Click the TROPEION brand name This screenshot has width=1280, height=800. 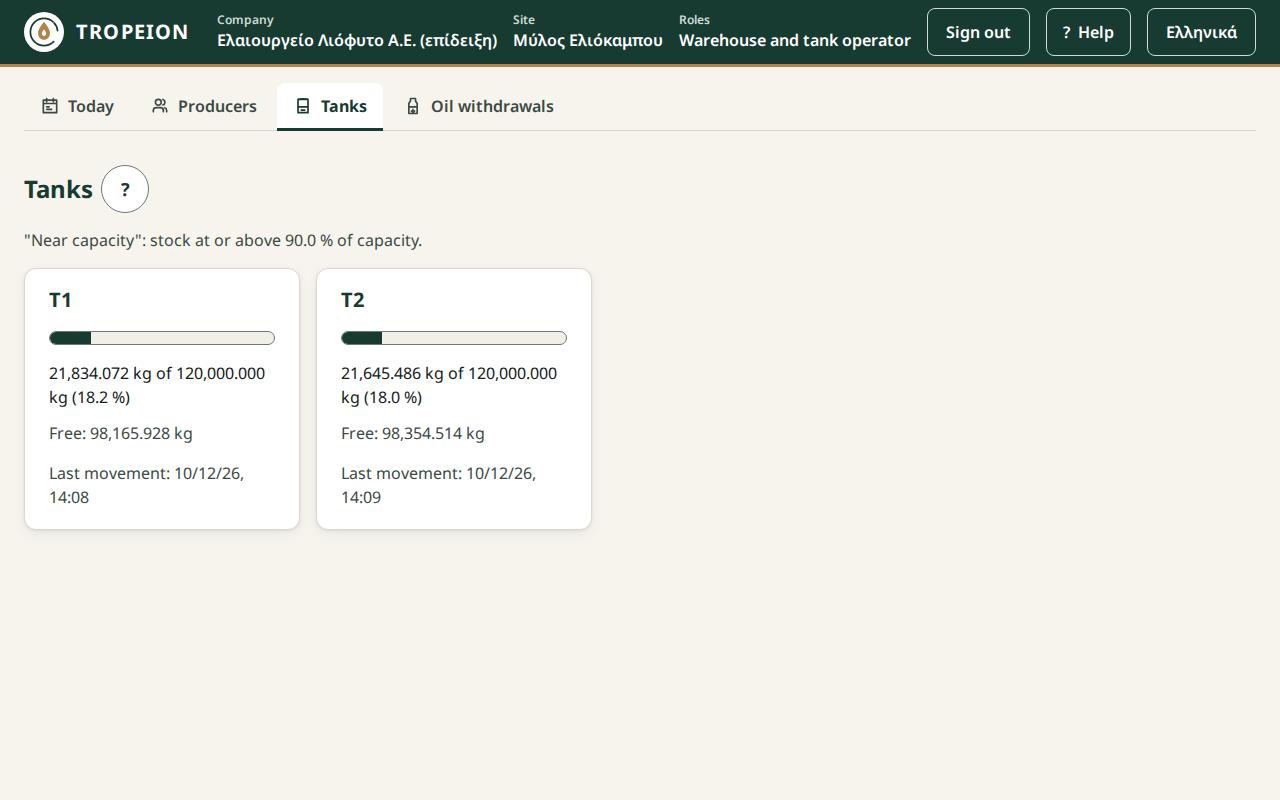pyautogui.click(x=132, y=32)
